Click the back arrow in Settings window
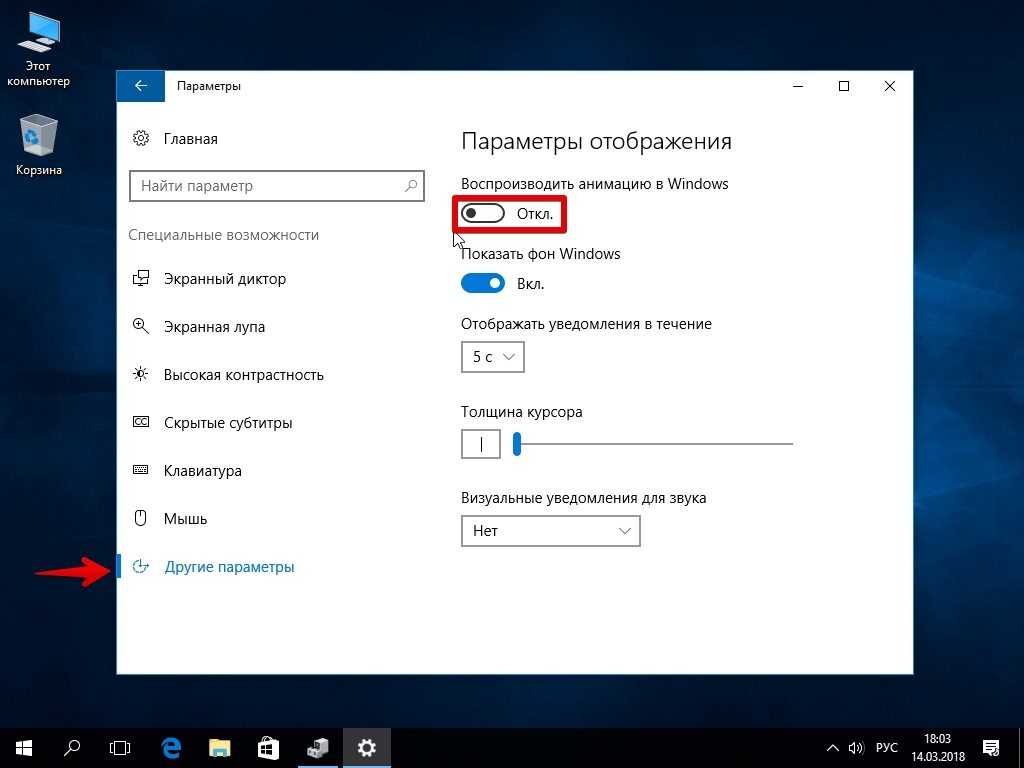The height and width of the screenshot is (768, 1024). click(x=140, y=86)
